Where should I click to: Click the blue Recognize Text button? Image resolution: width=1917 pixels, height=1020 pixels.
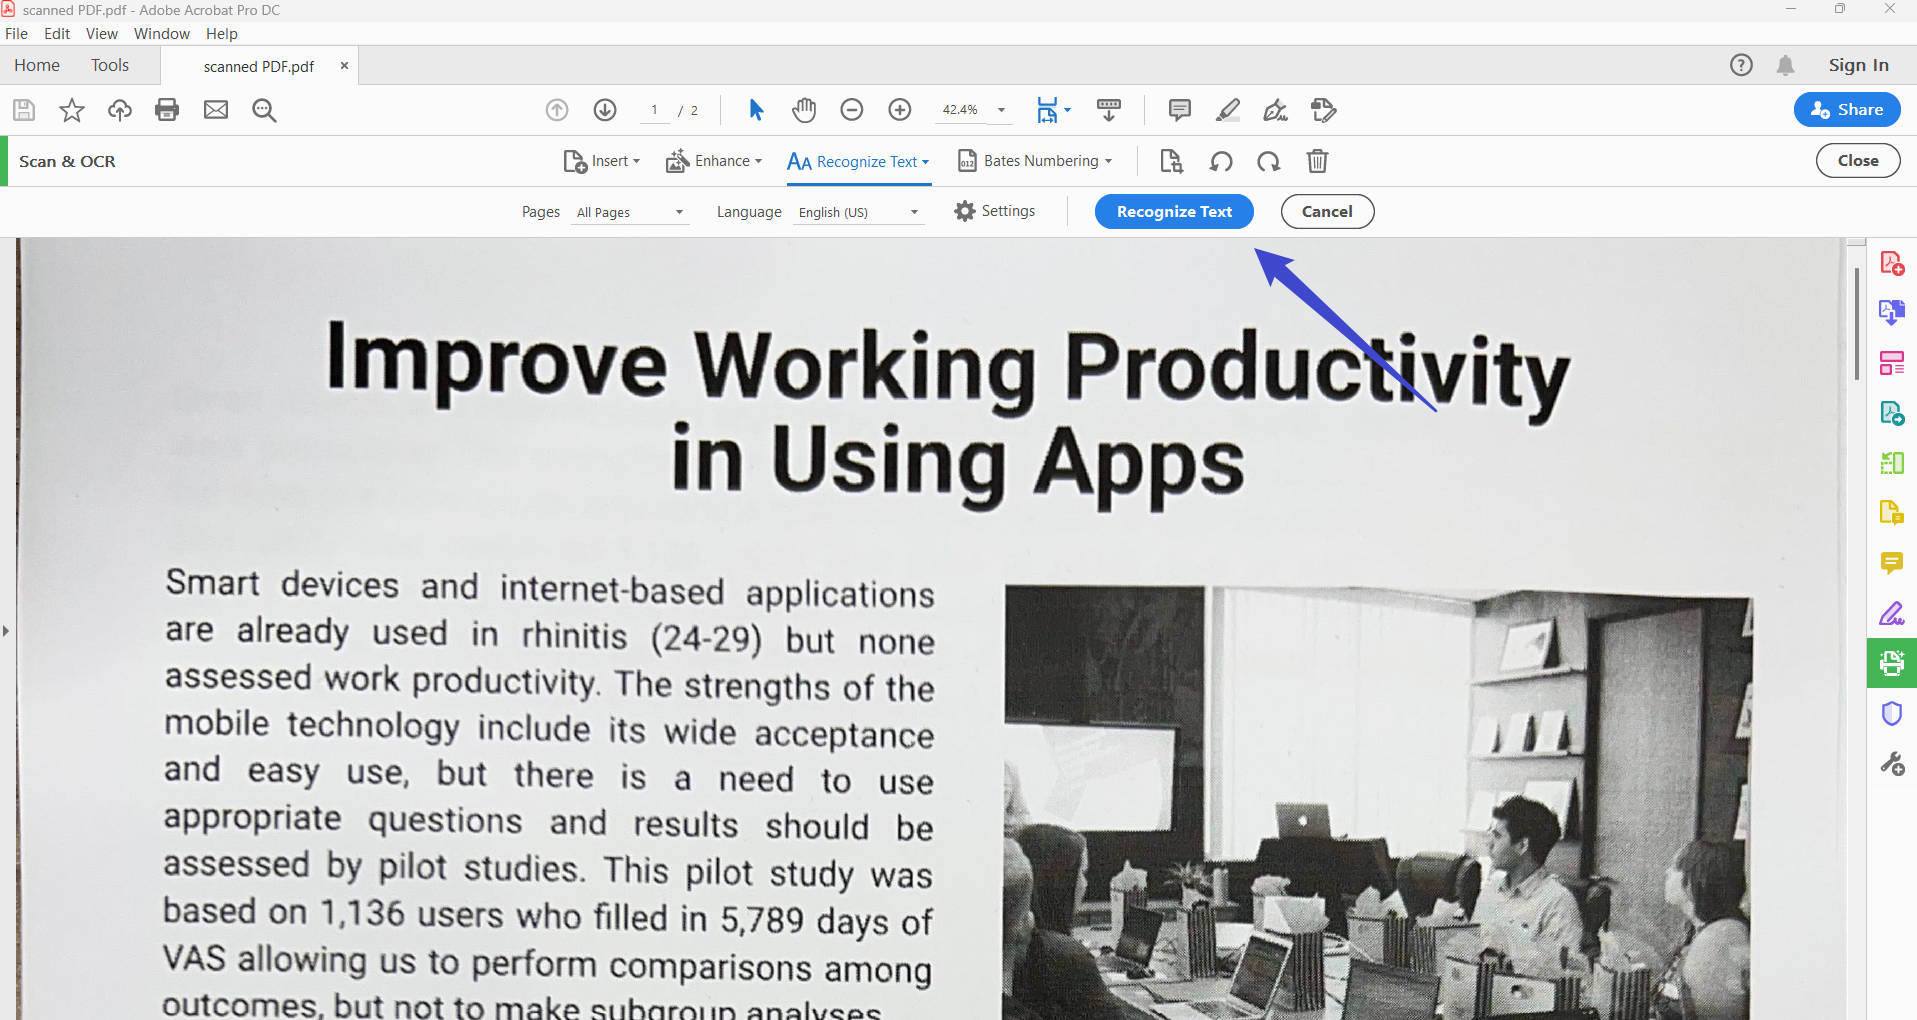(x=1174, y=211)
